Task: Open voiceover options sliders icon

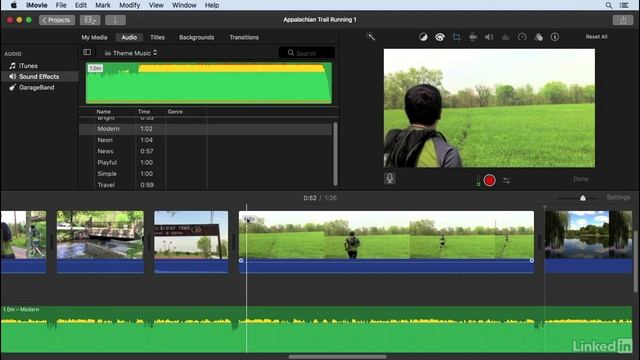Action: (x=507, y=180)
